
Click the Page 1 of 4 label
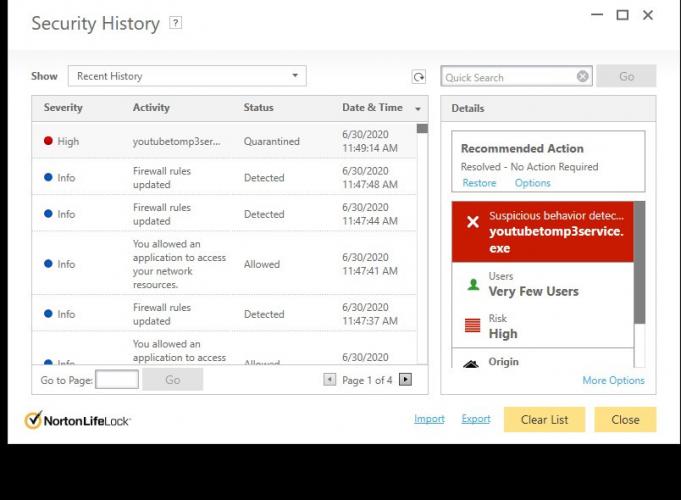[367, 380]
